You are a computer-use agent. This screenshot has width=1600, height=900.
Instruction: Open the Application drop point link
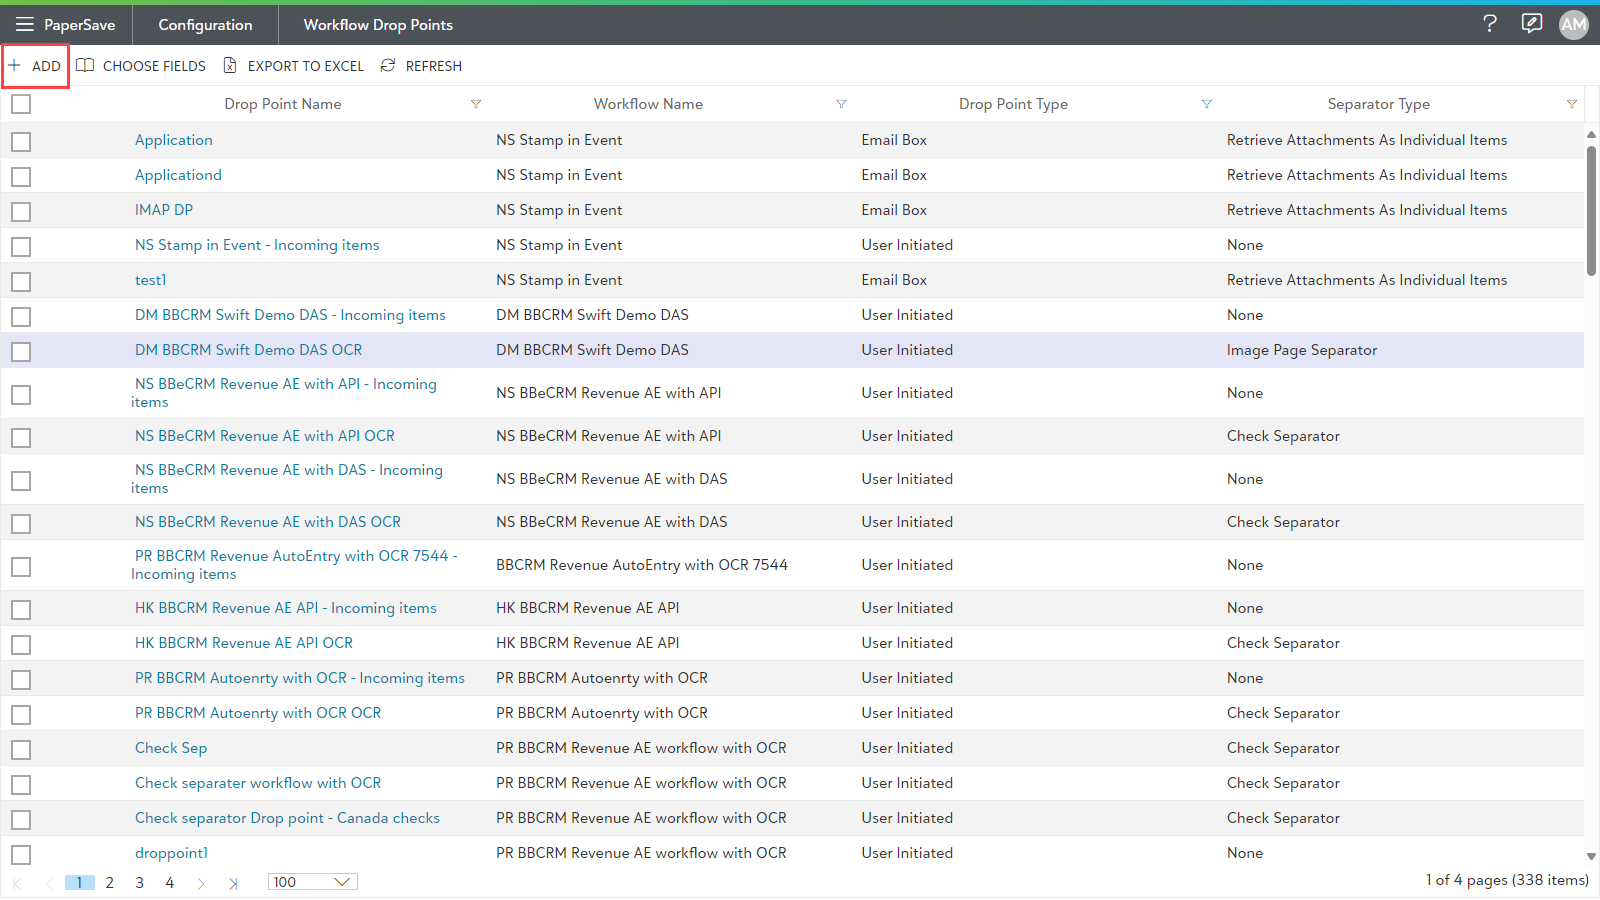click(x=174, y=140)
